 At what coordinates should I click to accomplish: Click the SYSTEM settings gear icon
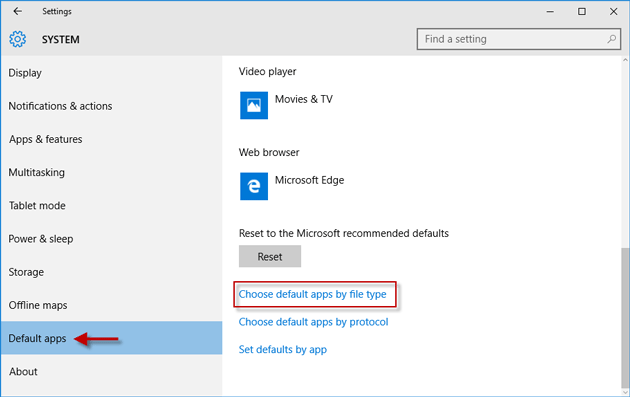(x=18, y=39)
